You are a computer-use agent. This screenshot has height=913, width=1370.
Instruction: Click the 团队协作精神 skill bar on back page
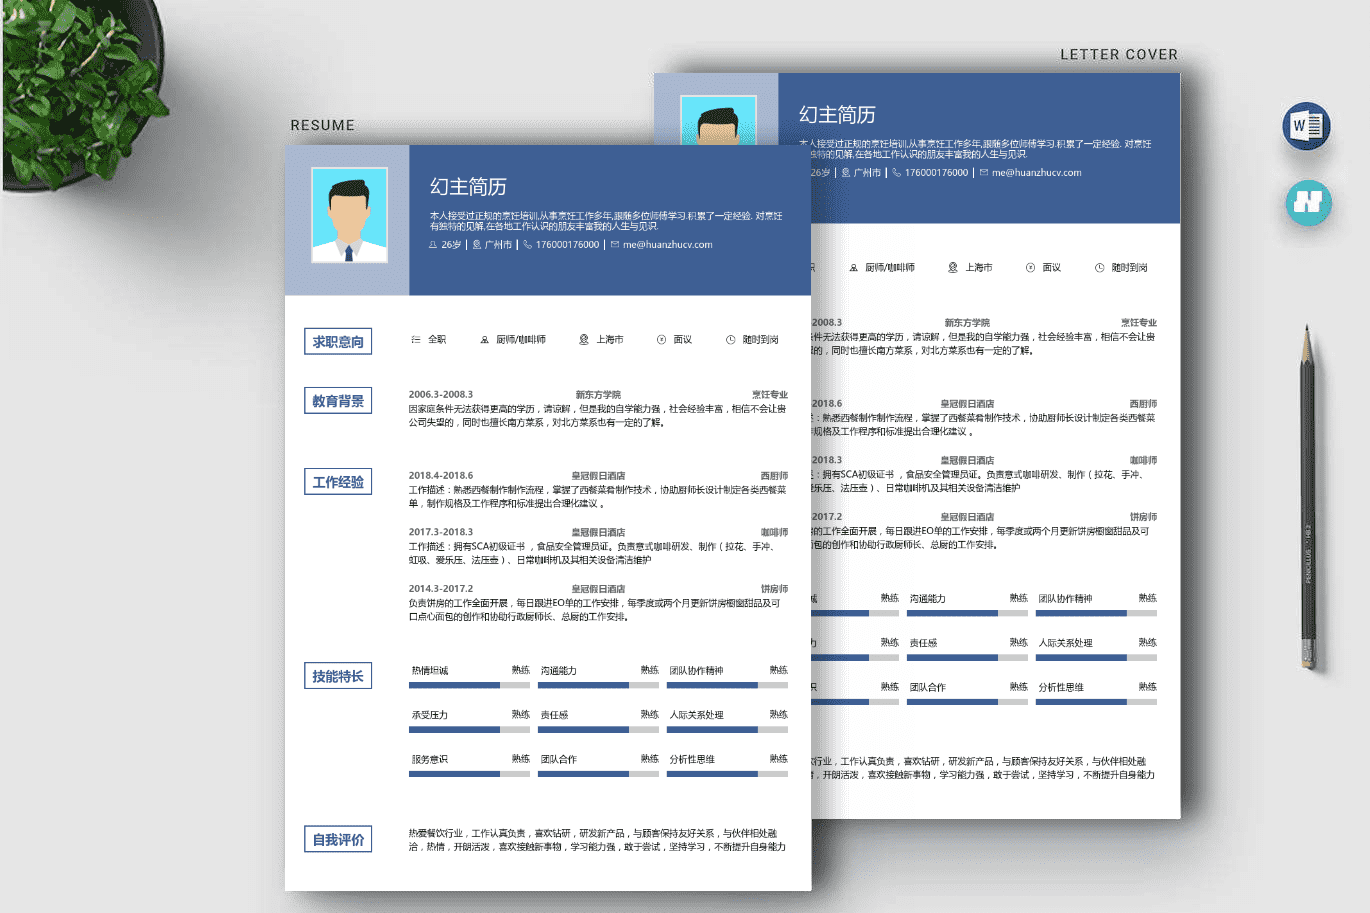(x=1096, y=613)
